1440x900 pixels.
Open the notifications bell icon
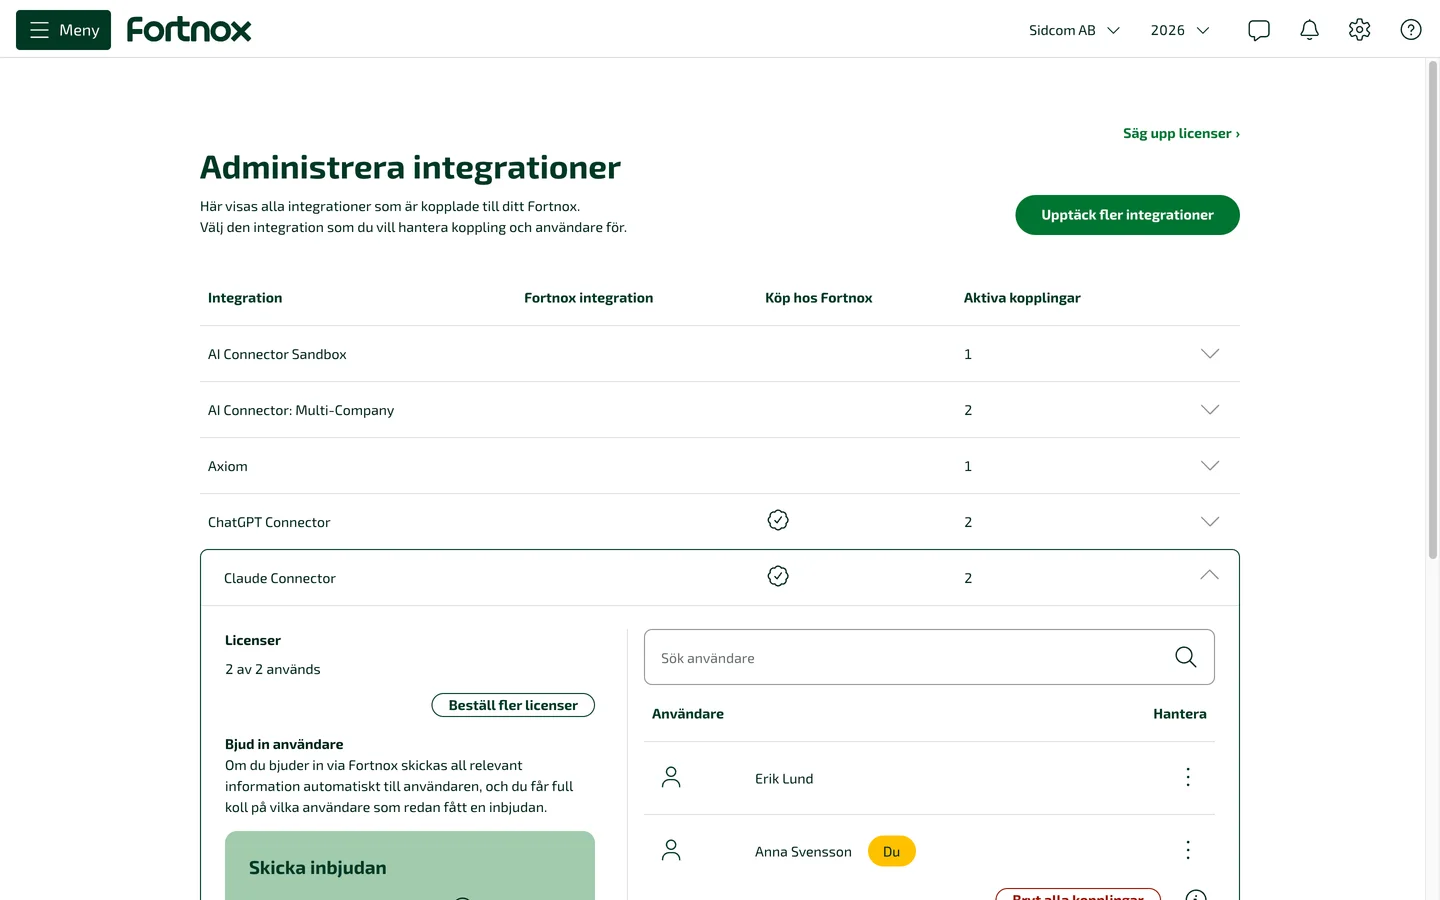(x=1309, y=30)
